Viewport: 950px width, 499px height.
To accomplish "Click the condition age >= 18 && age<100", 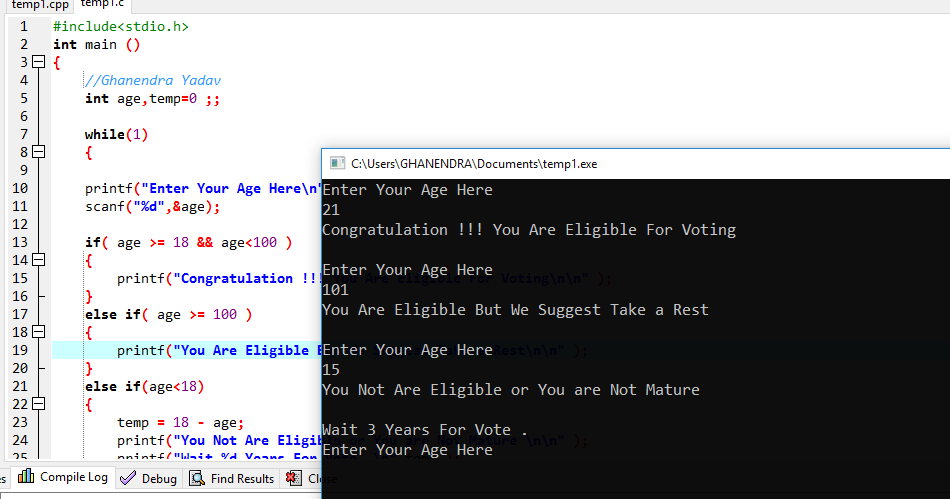I will [196, 243].
